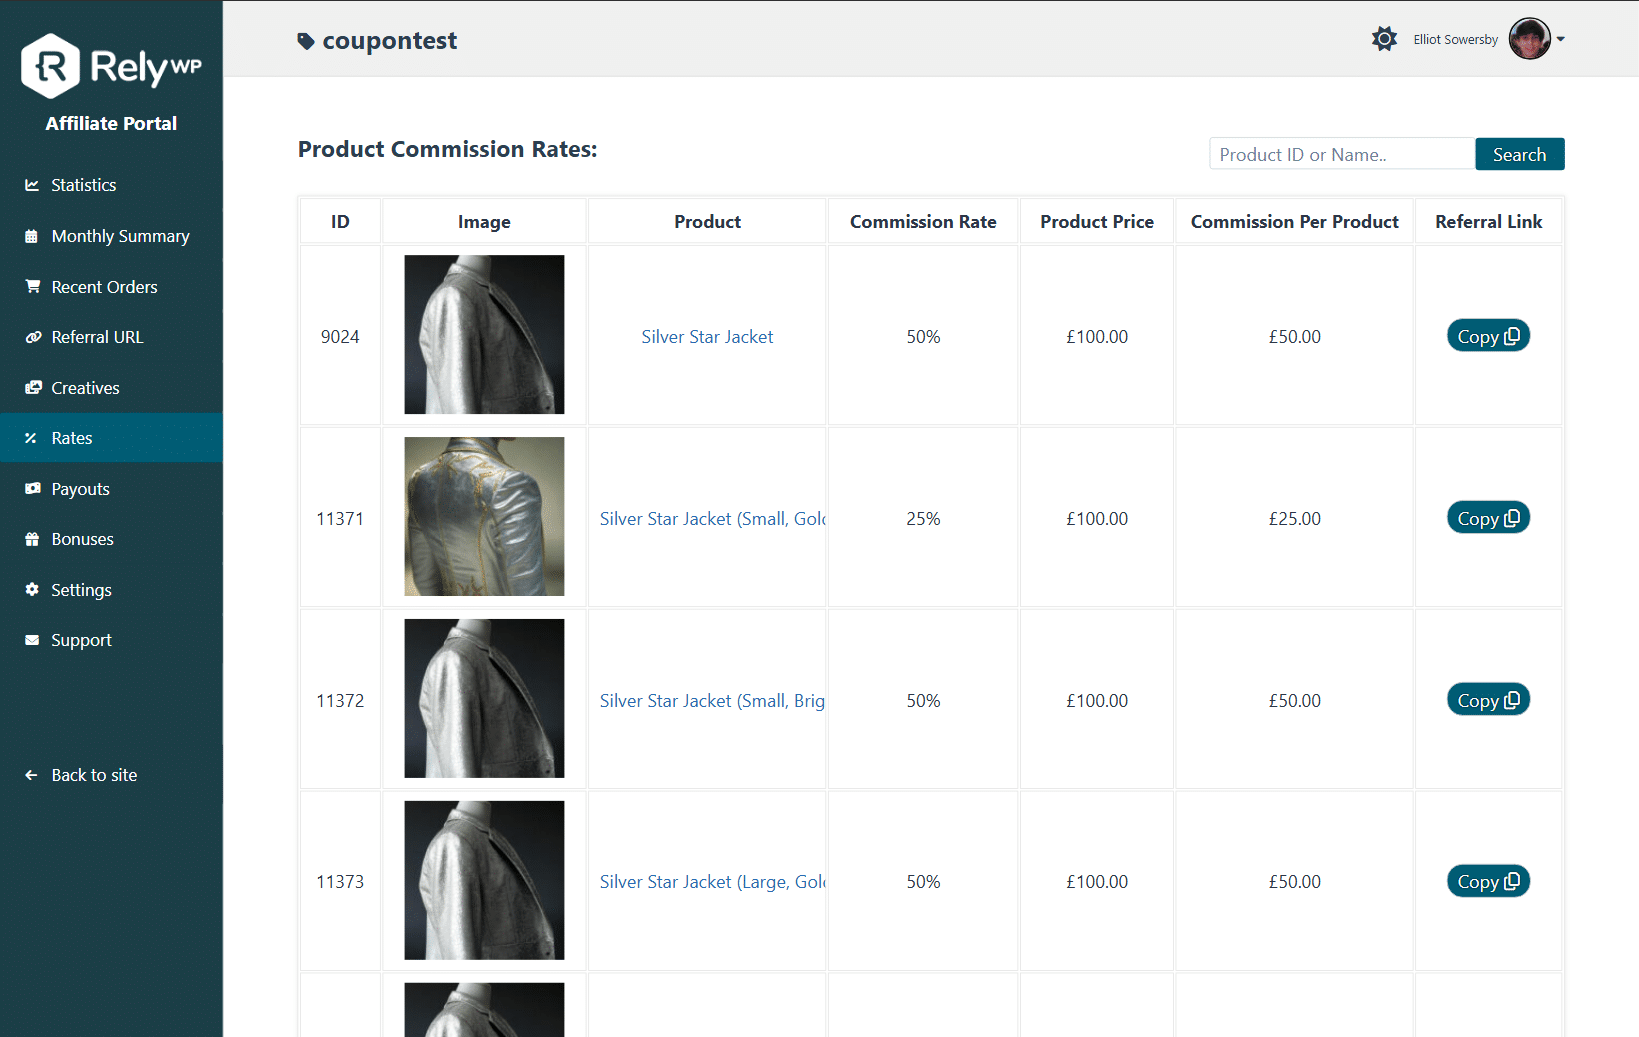Open the Bonuses page
The image size is (1639, 1037).
tap(111, 539)
